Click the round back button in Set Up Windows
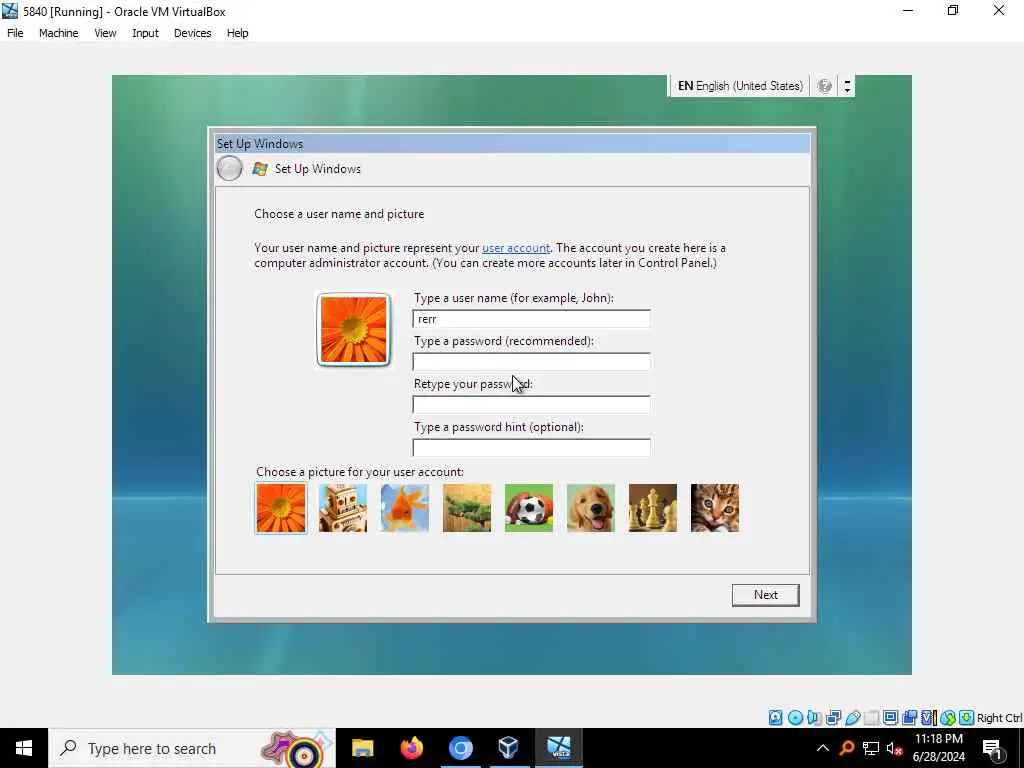Viewport: 1024px width, 768px height. point(229,168)
